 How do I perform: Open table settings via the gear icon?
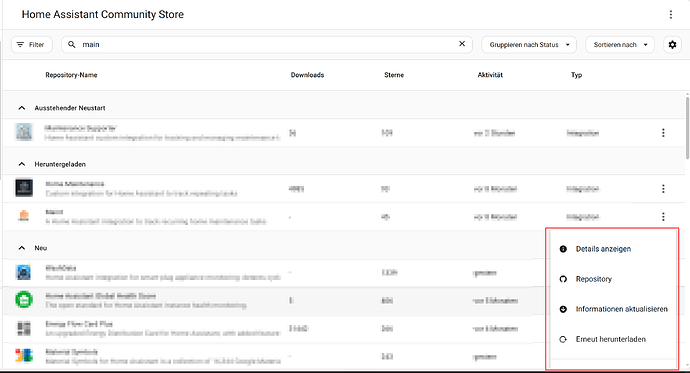click(x=672, y=45)
